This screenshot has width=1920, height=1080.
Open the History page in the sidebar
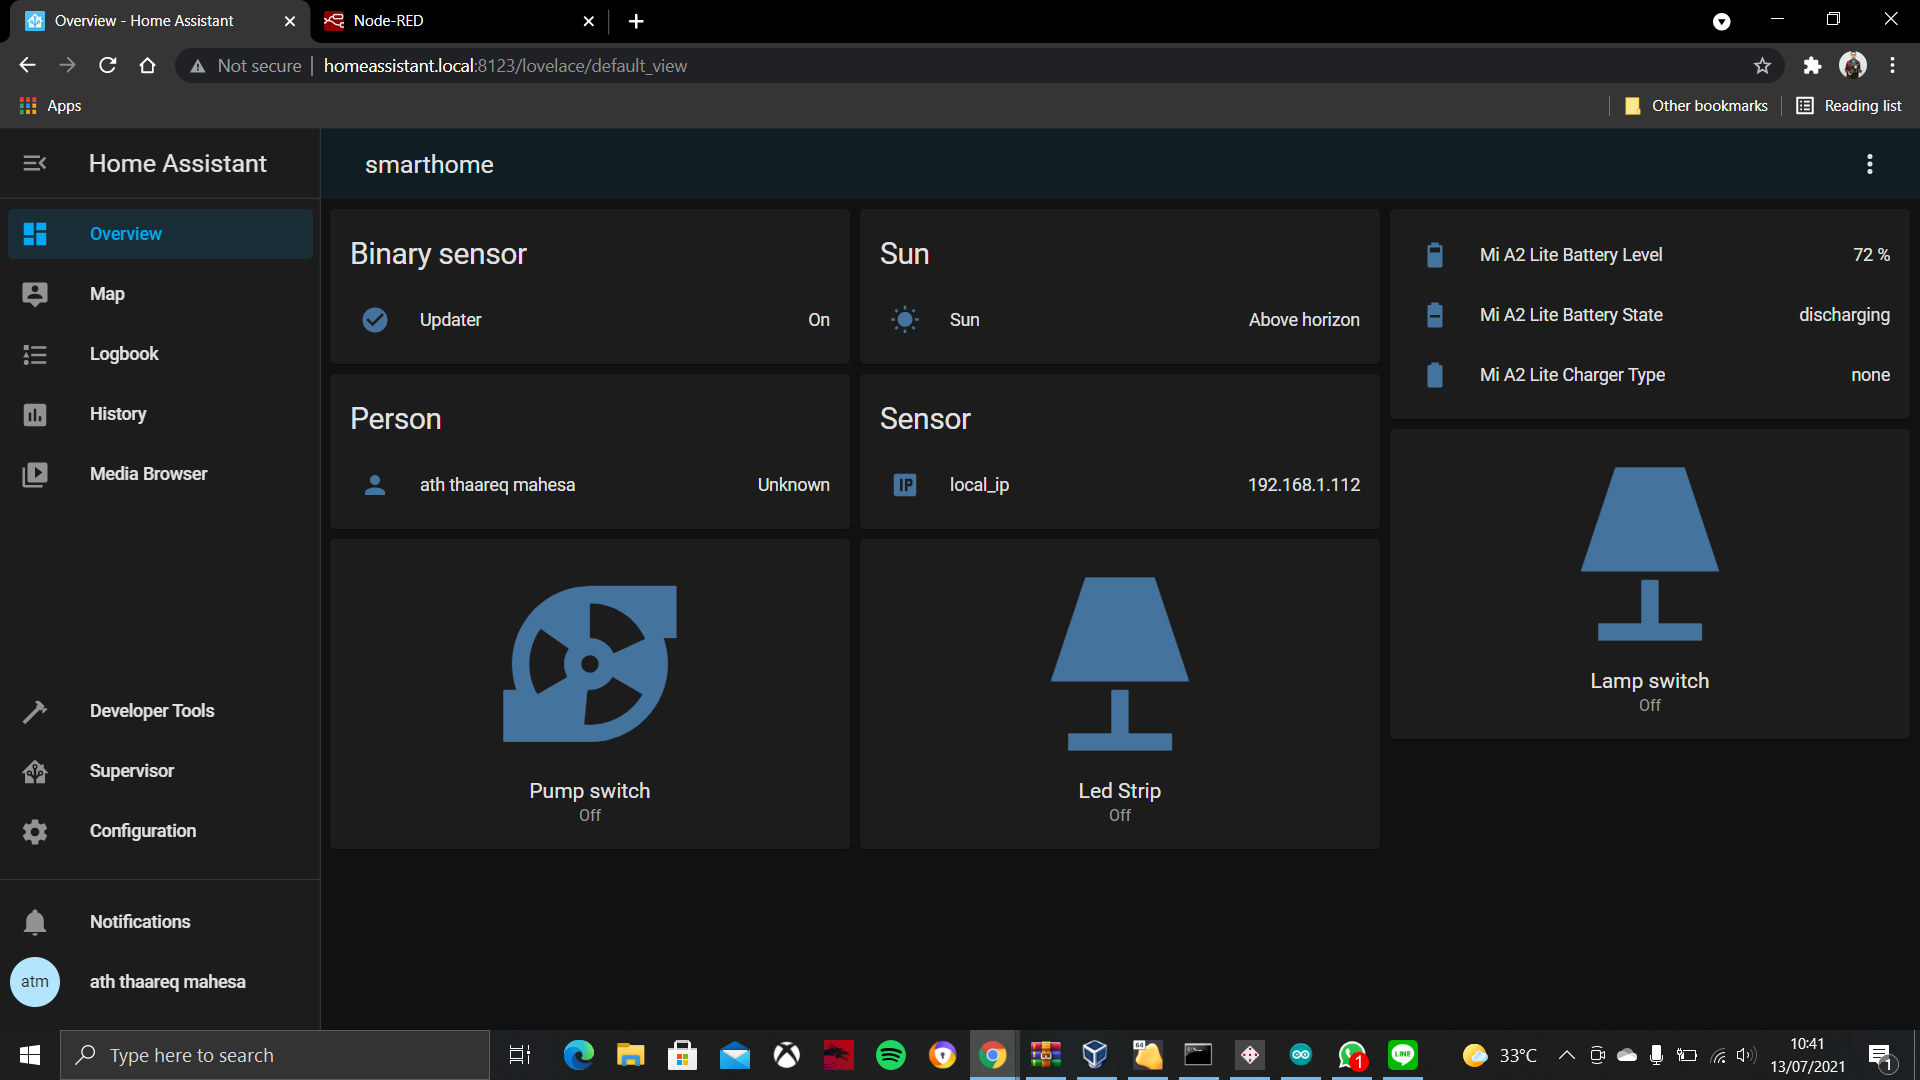(x=160, y=414)
